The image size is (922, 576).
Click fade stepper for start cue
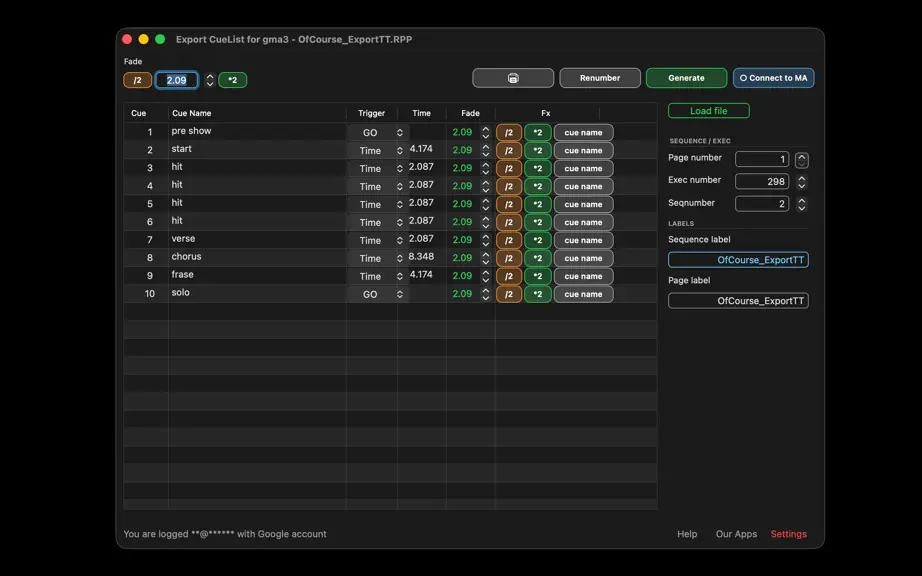[x=486, y=150]
